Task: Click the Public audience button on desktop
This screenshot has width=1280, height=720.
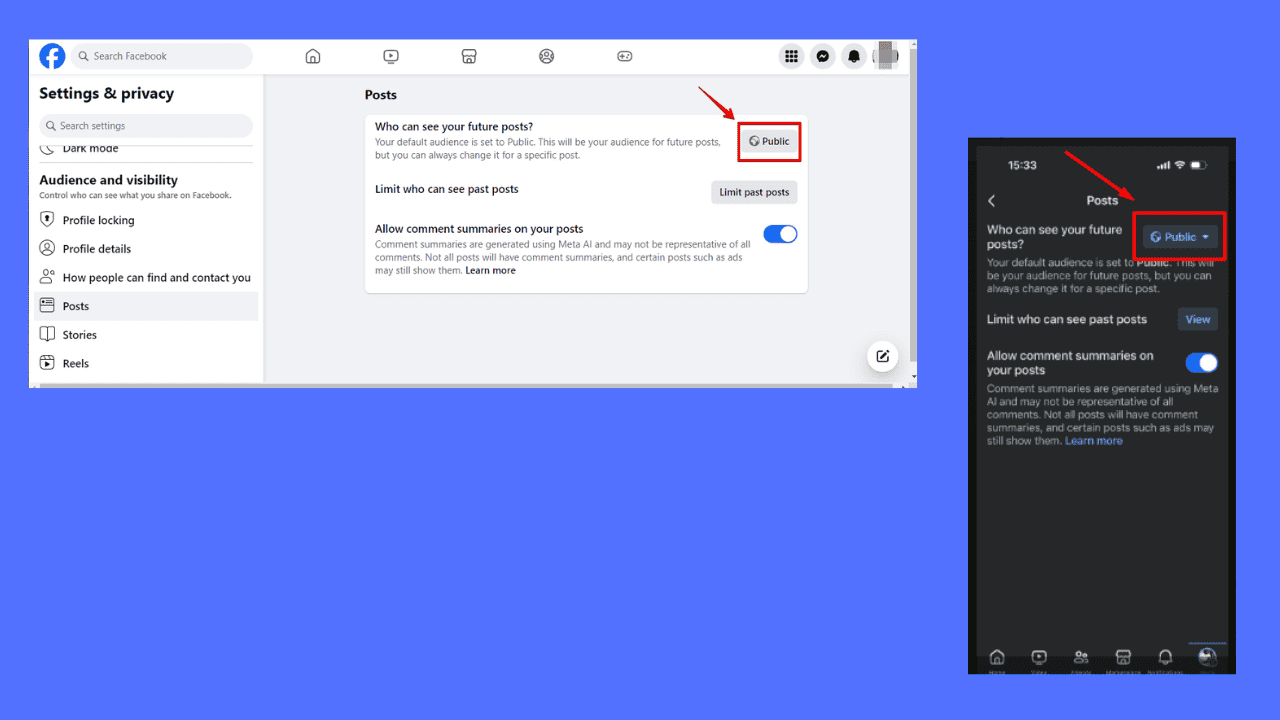Action: pos(770,141)
